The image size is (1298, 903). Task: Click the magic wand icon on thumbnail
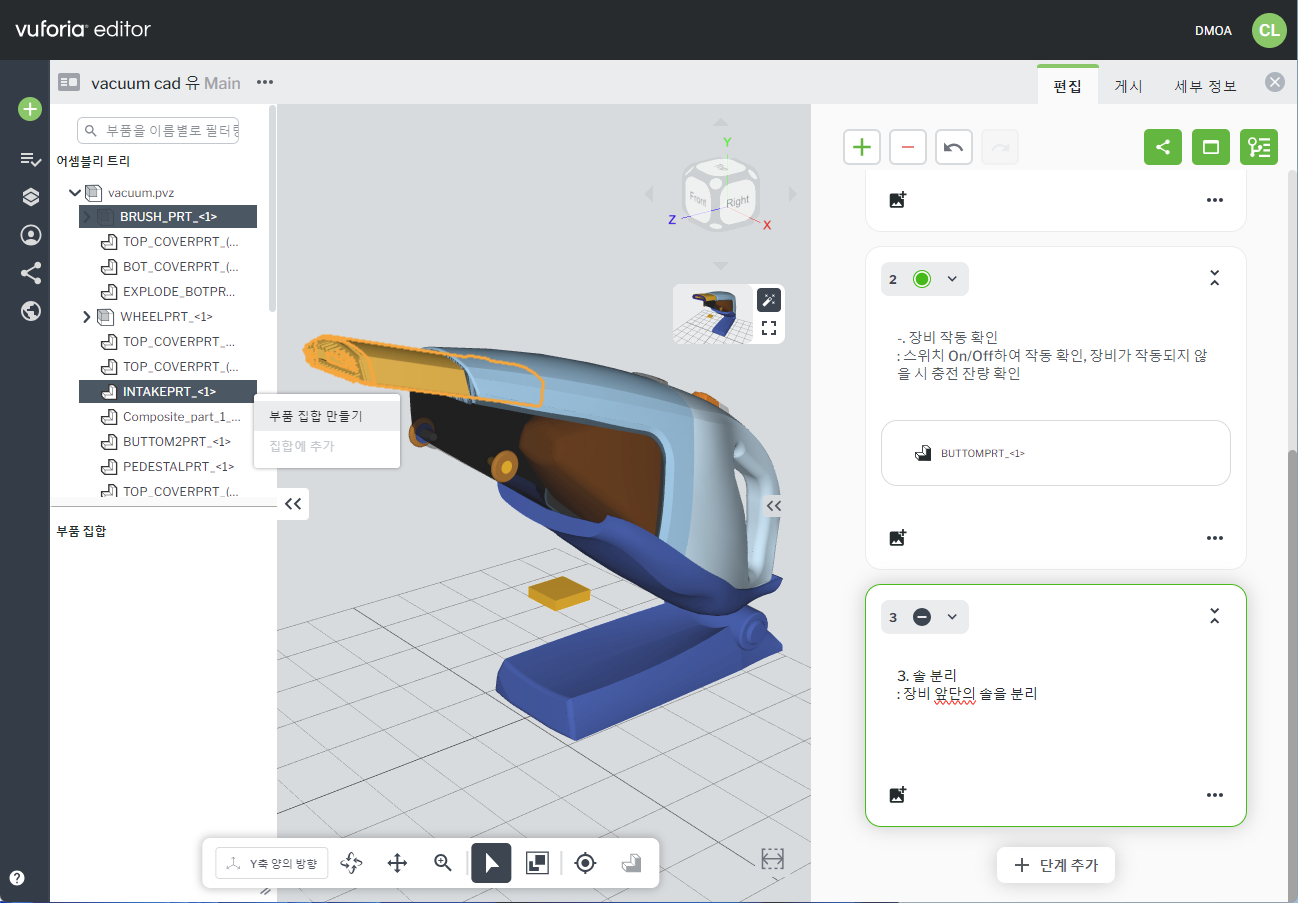(x=768, y=300)
